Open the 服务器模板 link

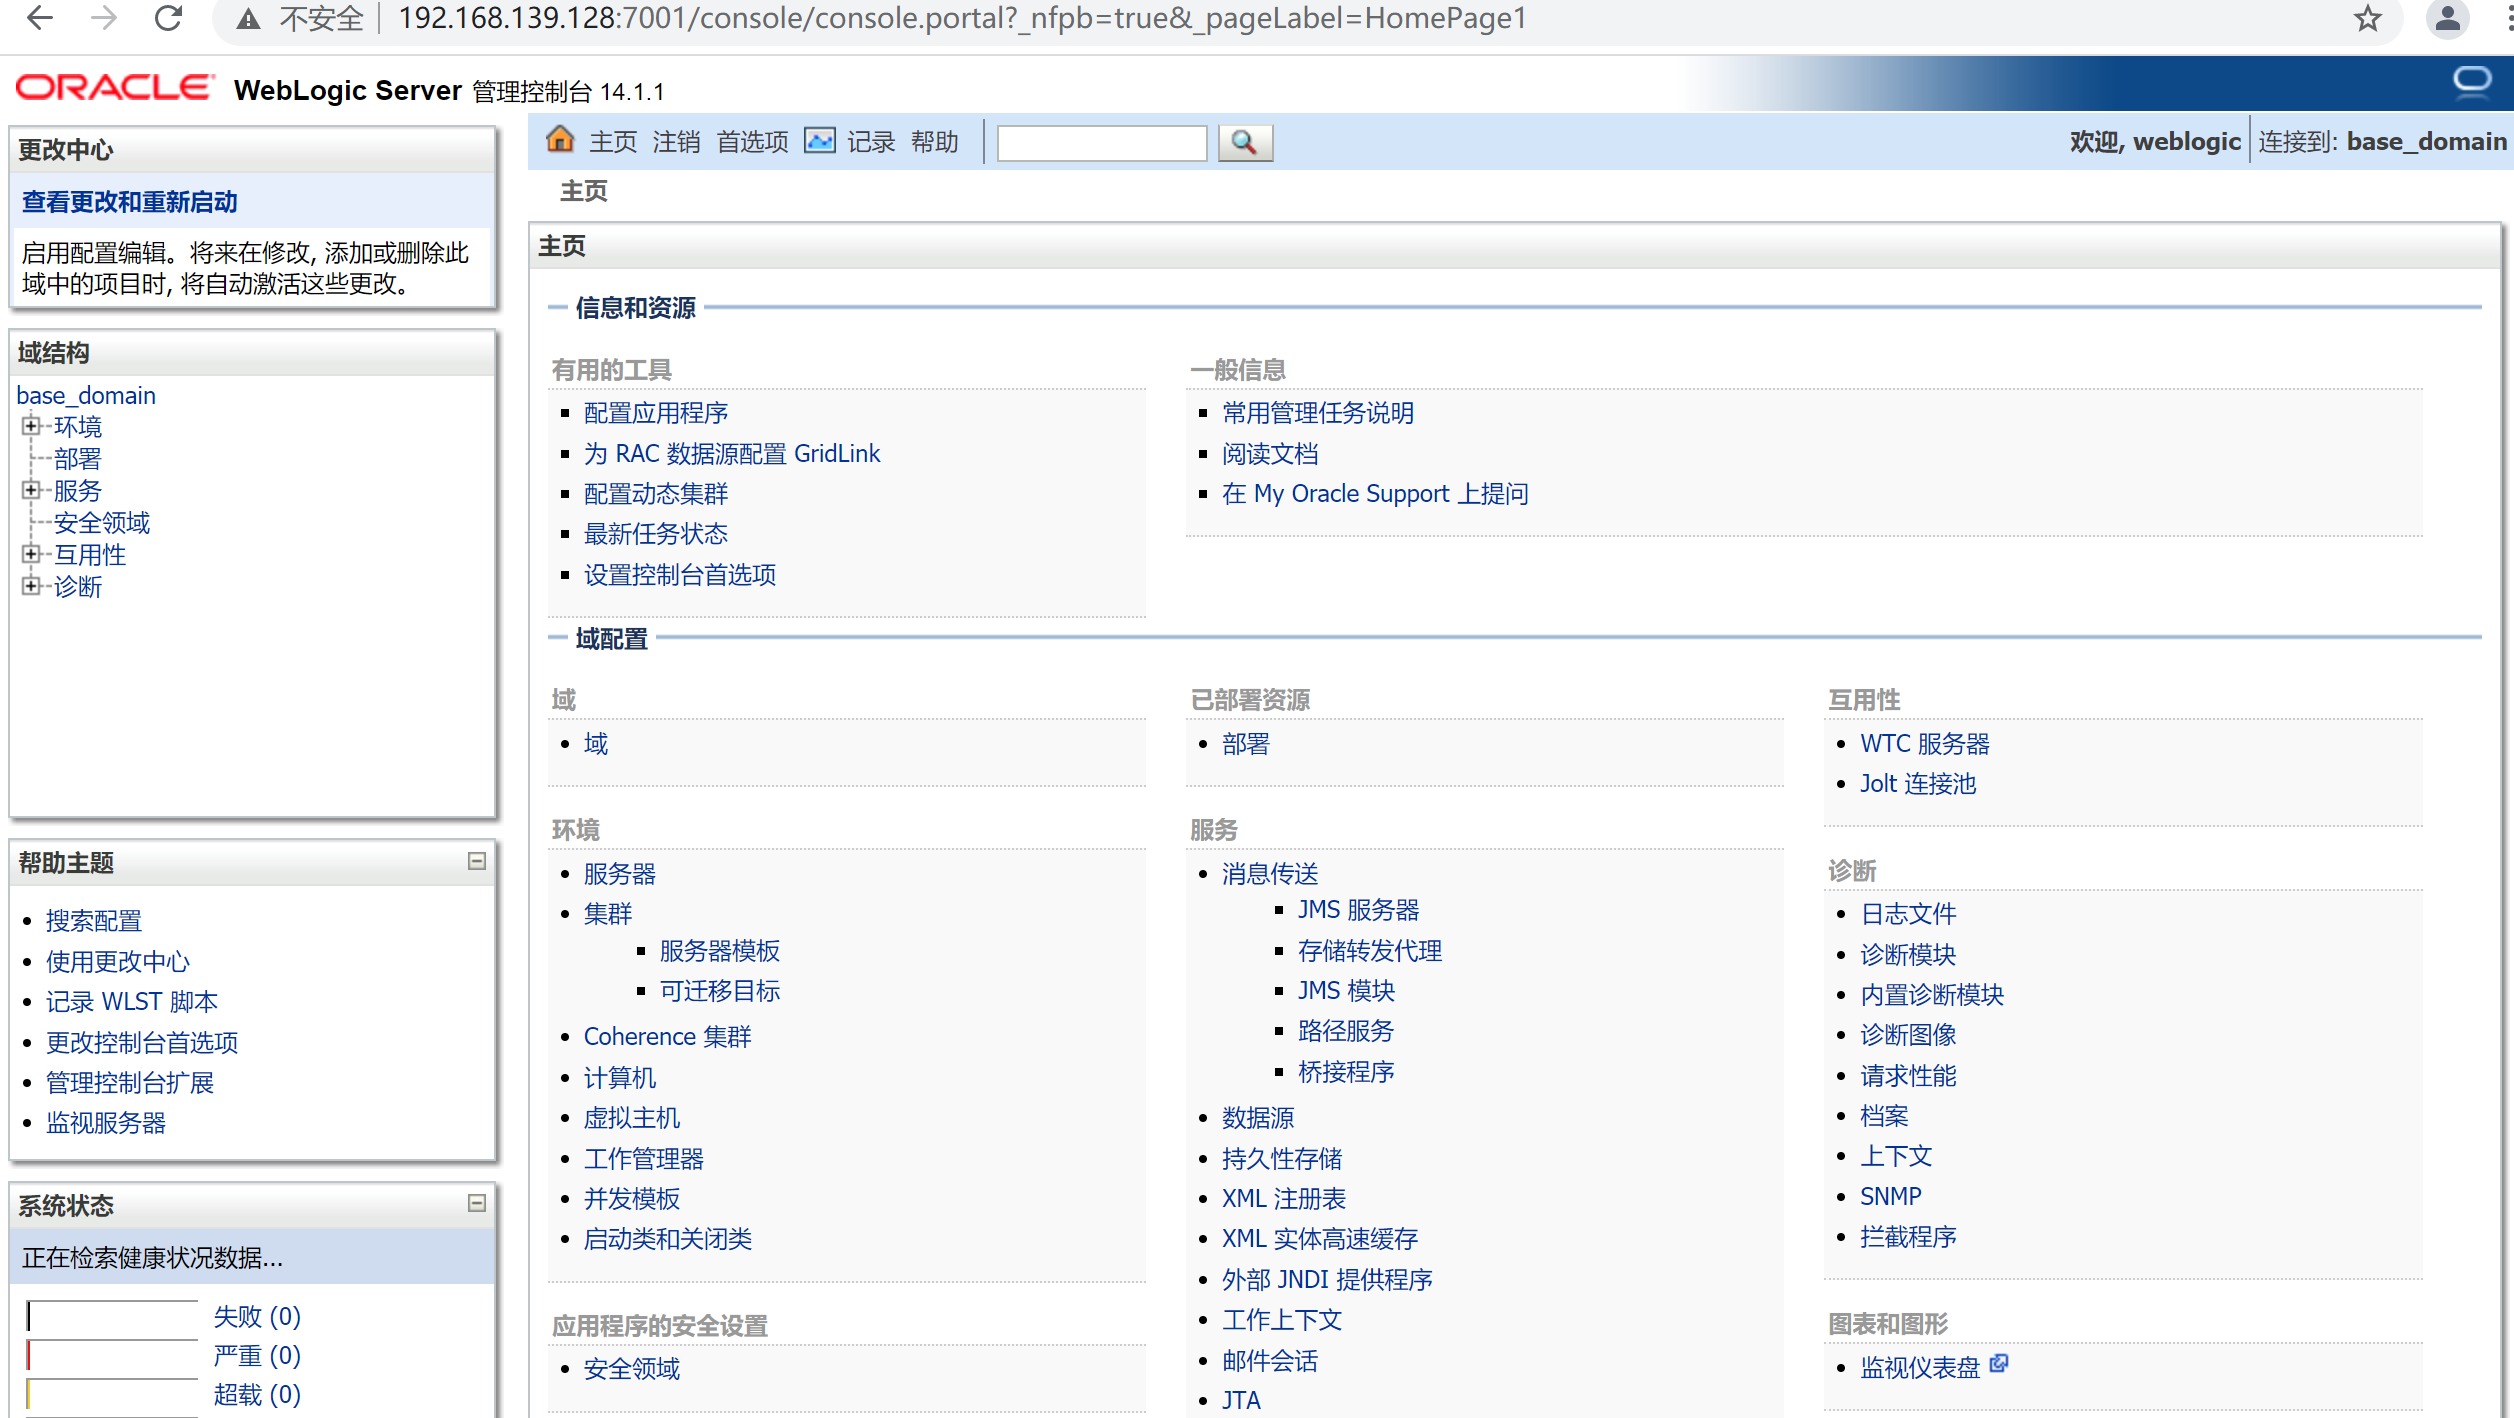coord(720,951)
